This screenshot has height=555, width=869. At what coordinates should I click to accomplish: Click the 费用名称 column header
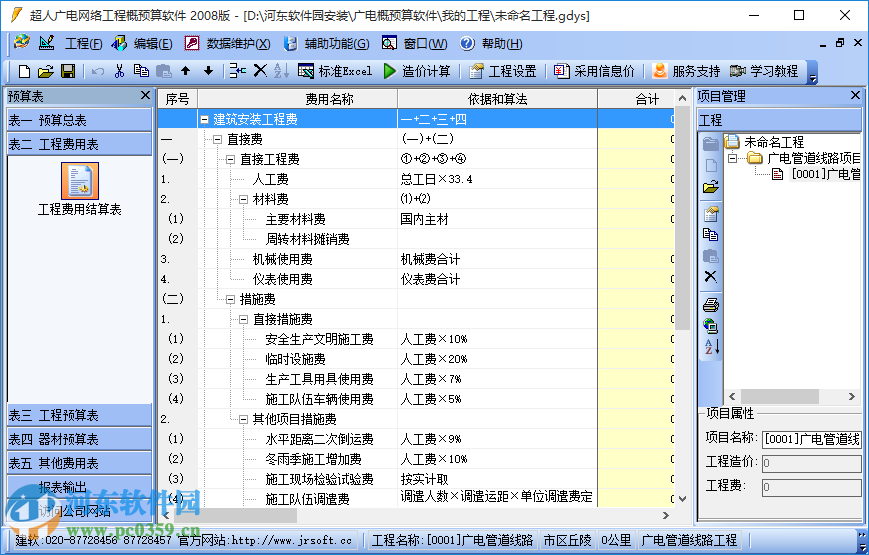(297, 99)
